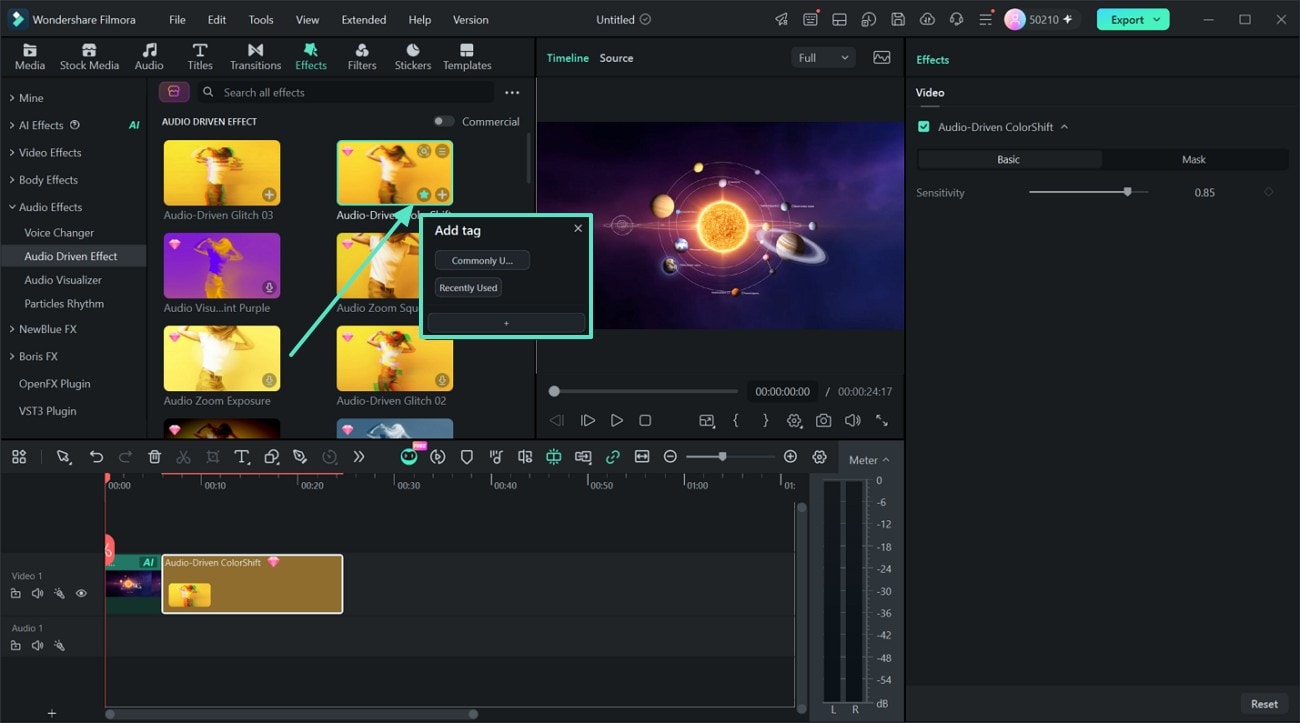This screenshot has width=1300, height=723.
Task: Open the File menu
Action: pos(177,19)
